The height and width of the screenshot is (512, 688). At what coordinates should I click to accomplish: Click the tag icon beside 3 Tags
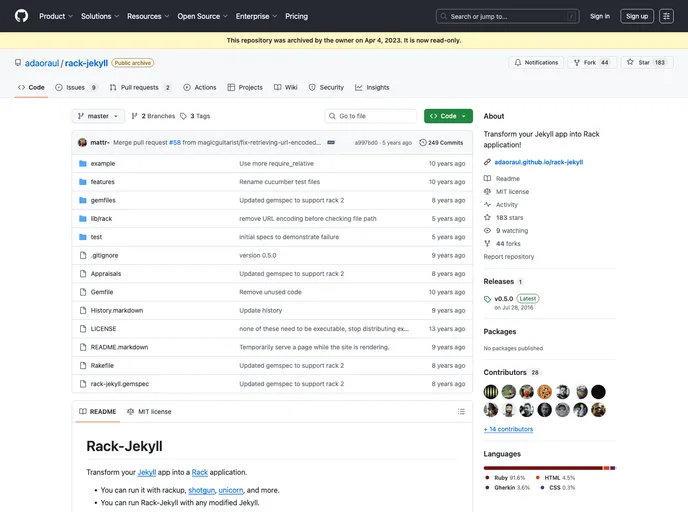point(183,116)
